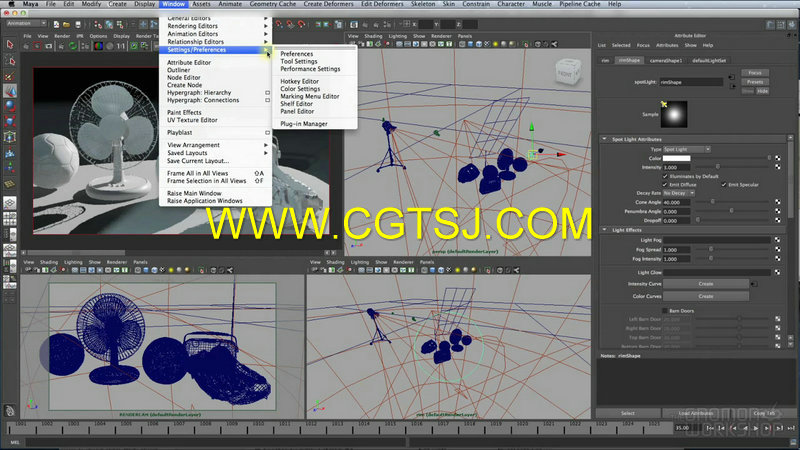
Task: Click play forward button in playback controls
Action: tap(756, 428)
